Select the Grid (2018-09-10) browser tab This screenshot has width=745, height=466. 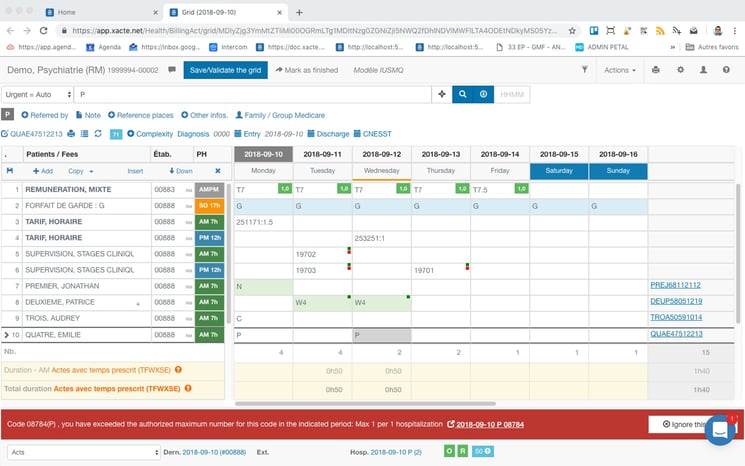(x=225, y=12)
